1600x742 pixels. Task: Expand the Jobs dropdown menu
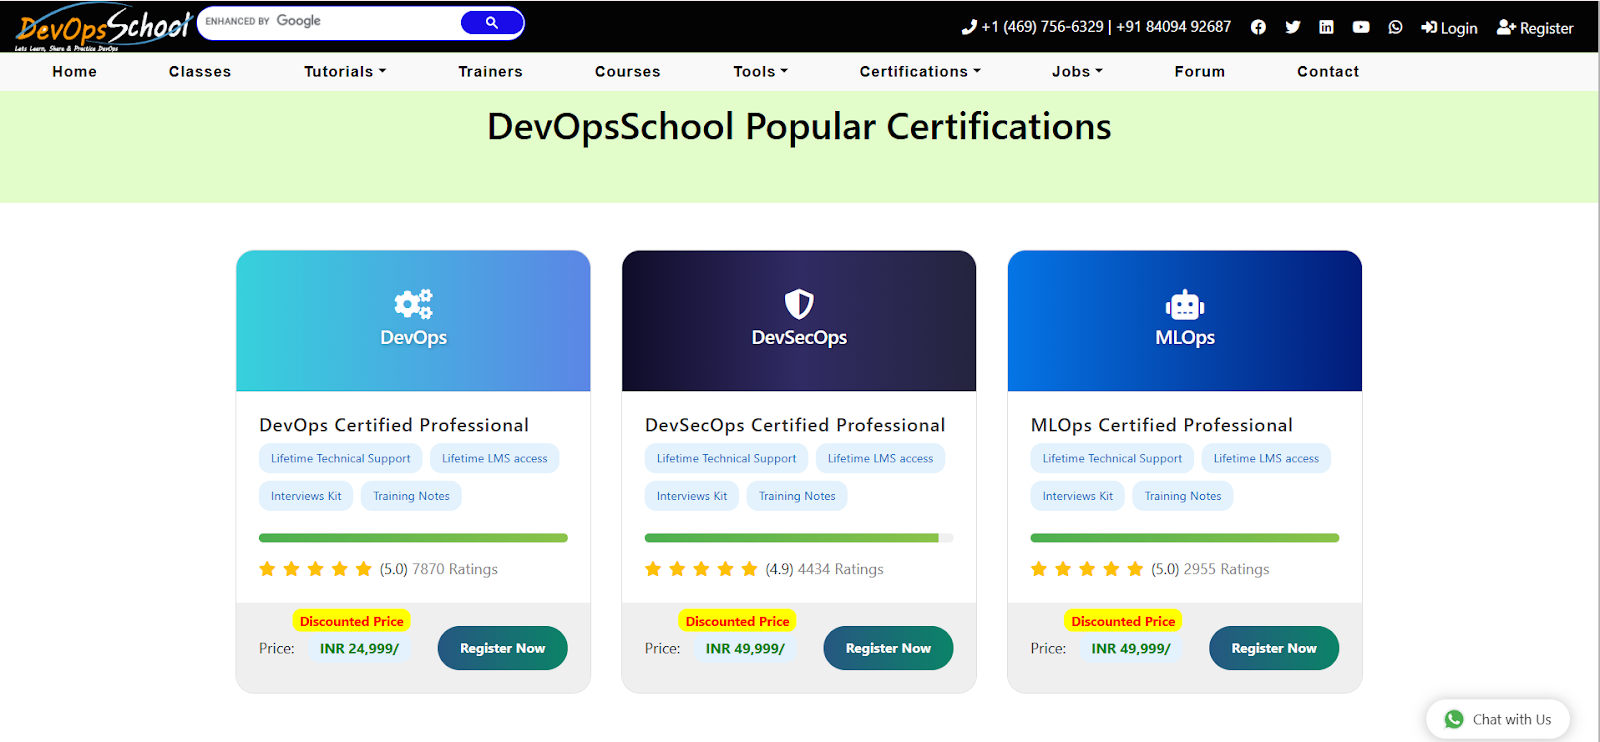(1077, 72)
